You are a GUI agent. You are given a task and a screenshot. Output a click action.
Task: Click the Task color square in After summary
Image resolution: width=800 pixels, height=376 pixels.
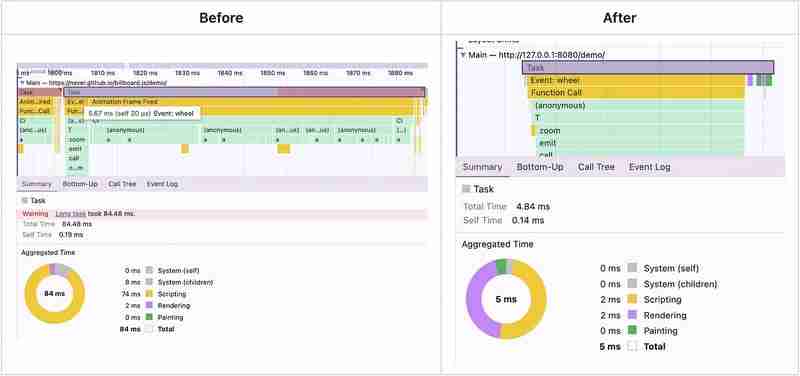pyautogui.click(x=466, y=189)
